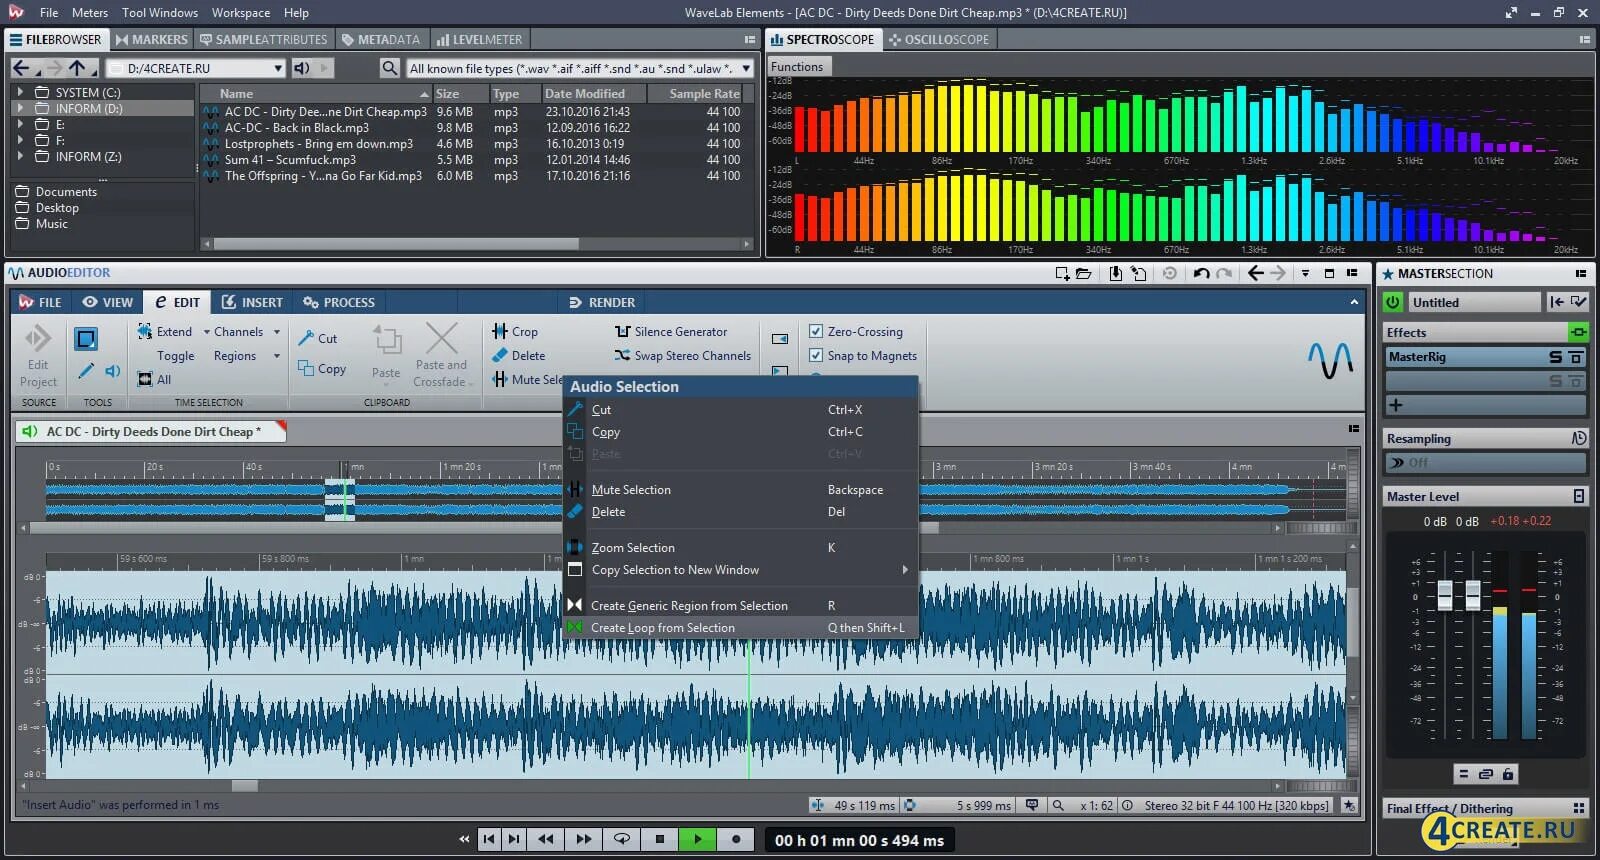Click the Crop tool in ribbon
Viewport: 1600px width, 860px height.
pos(515,331)
